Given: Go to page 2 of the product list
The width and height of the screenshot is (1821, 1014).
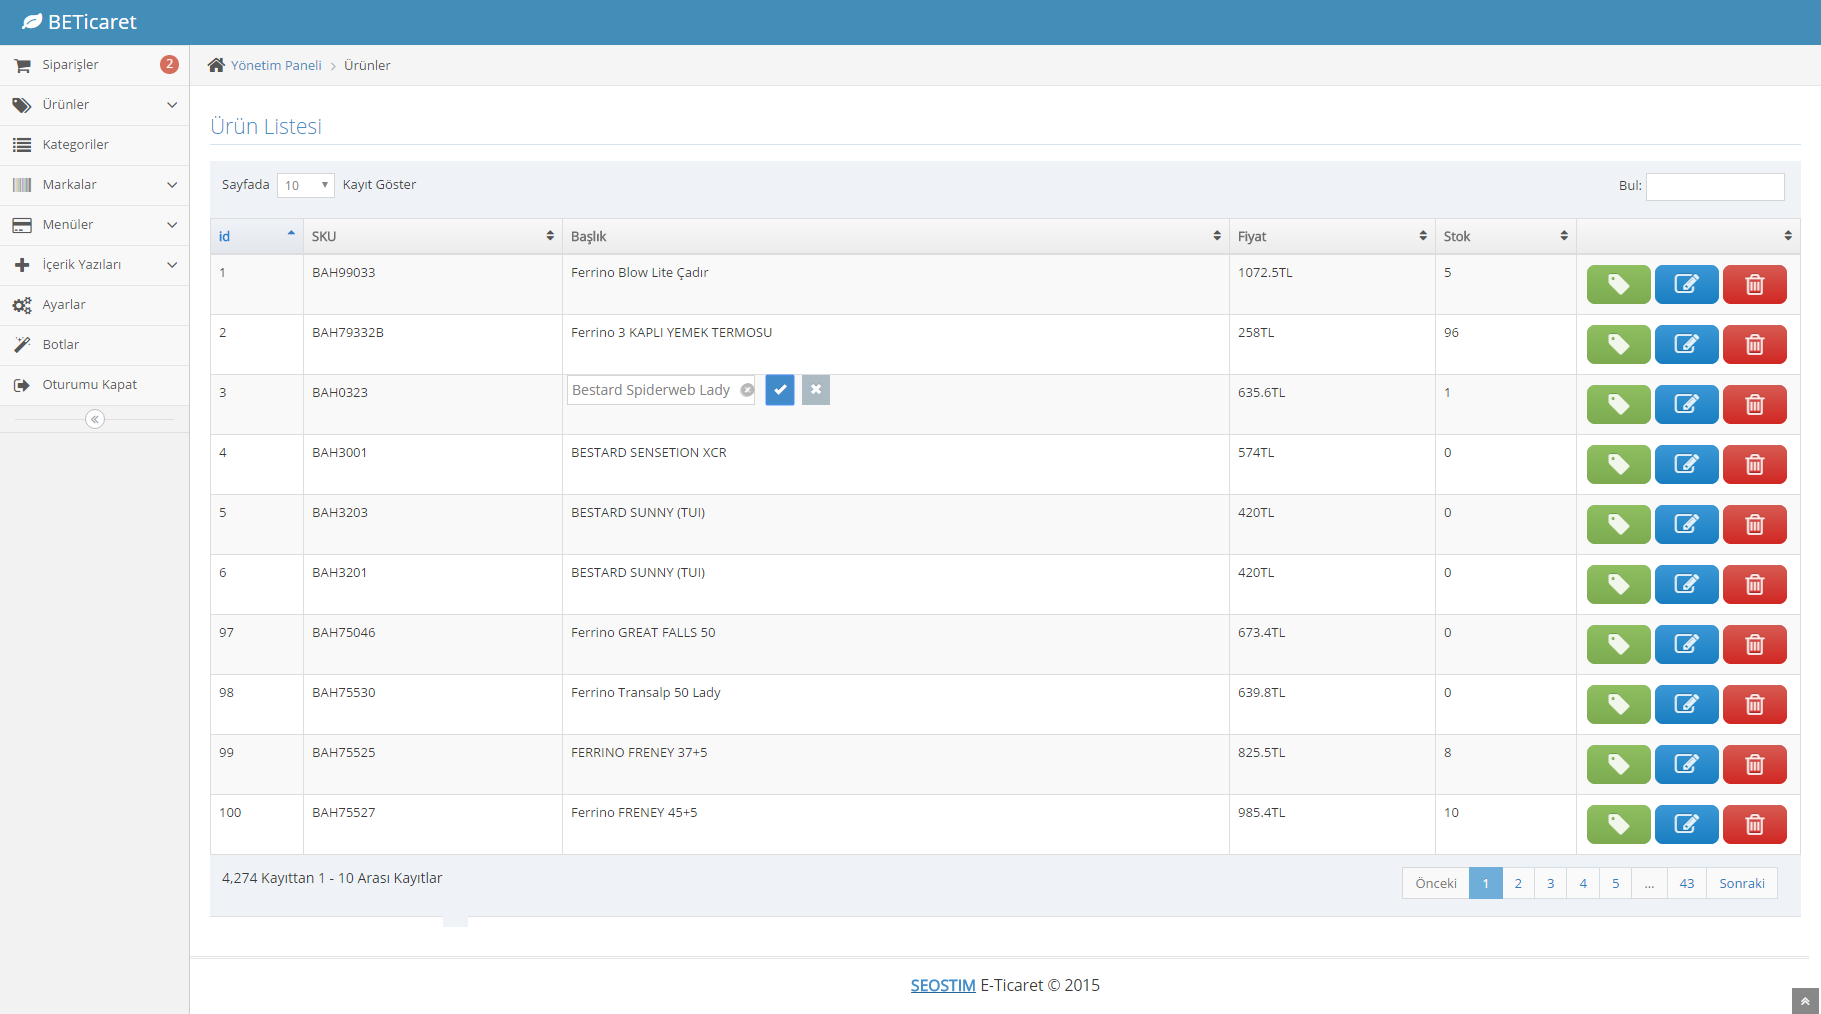Looking at the screenshot, I should (x=1518, y=883).
